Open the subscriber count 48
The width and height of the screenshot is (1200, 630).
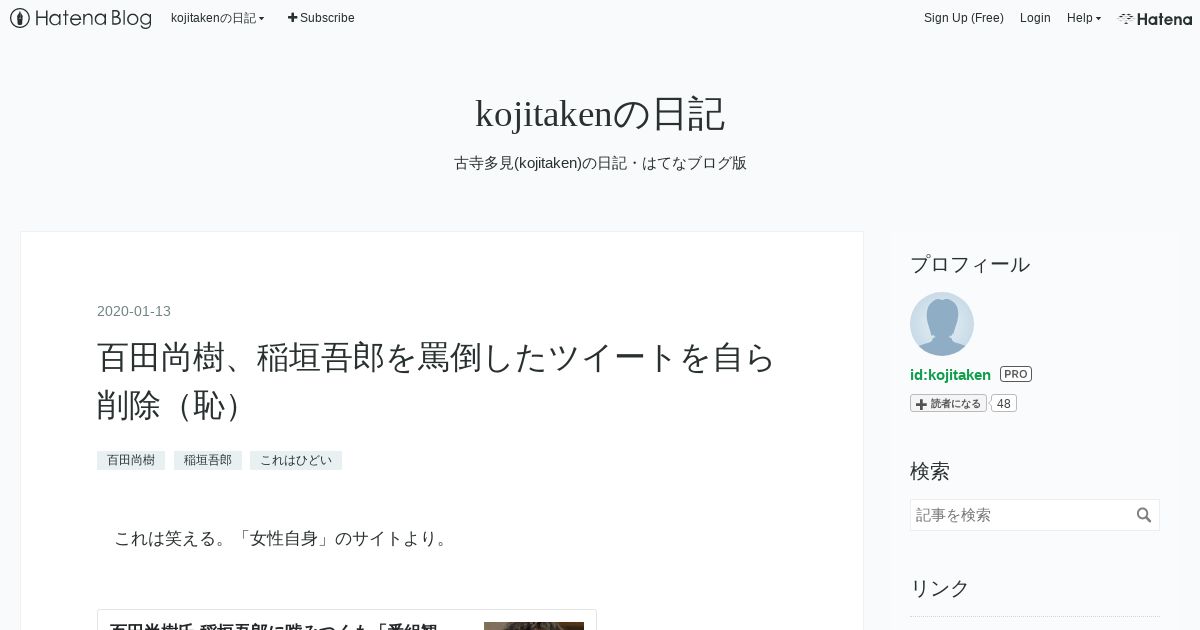(1004, 403)
